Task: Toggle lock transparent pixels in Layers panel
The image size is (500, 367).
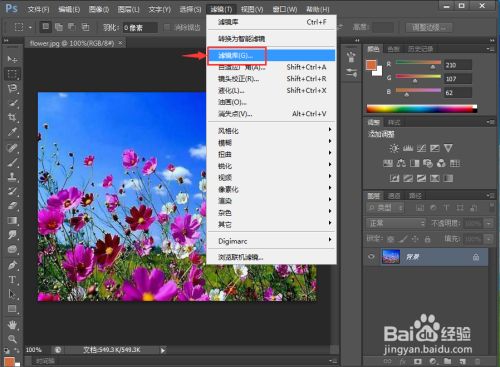Action: tap(390, 239)
